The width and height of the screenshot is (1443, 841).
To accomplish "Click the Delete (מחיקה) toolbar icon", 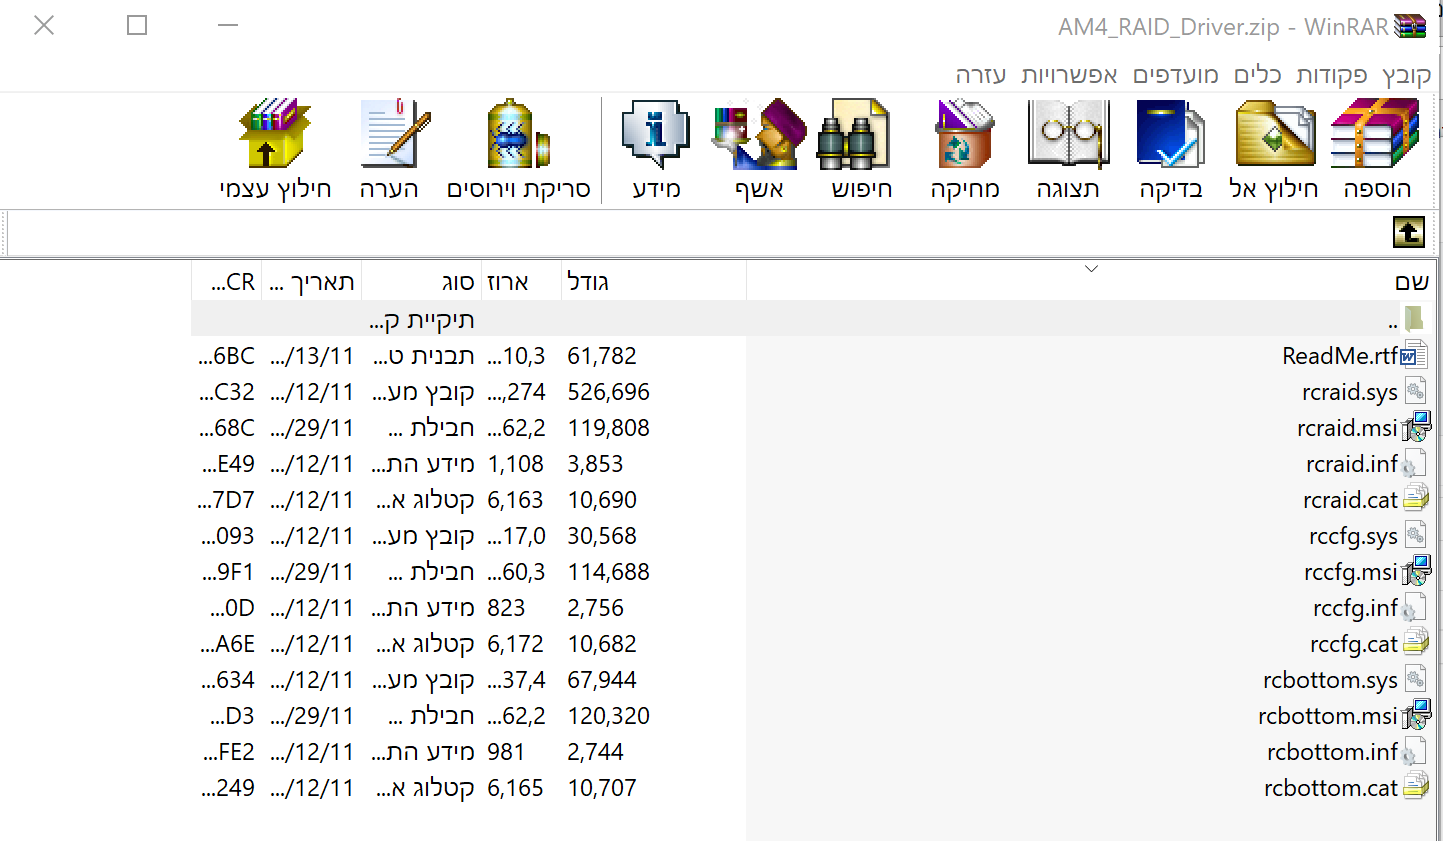I will coord(964,150).
